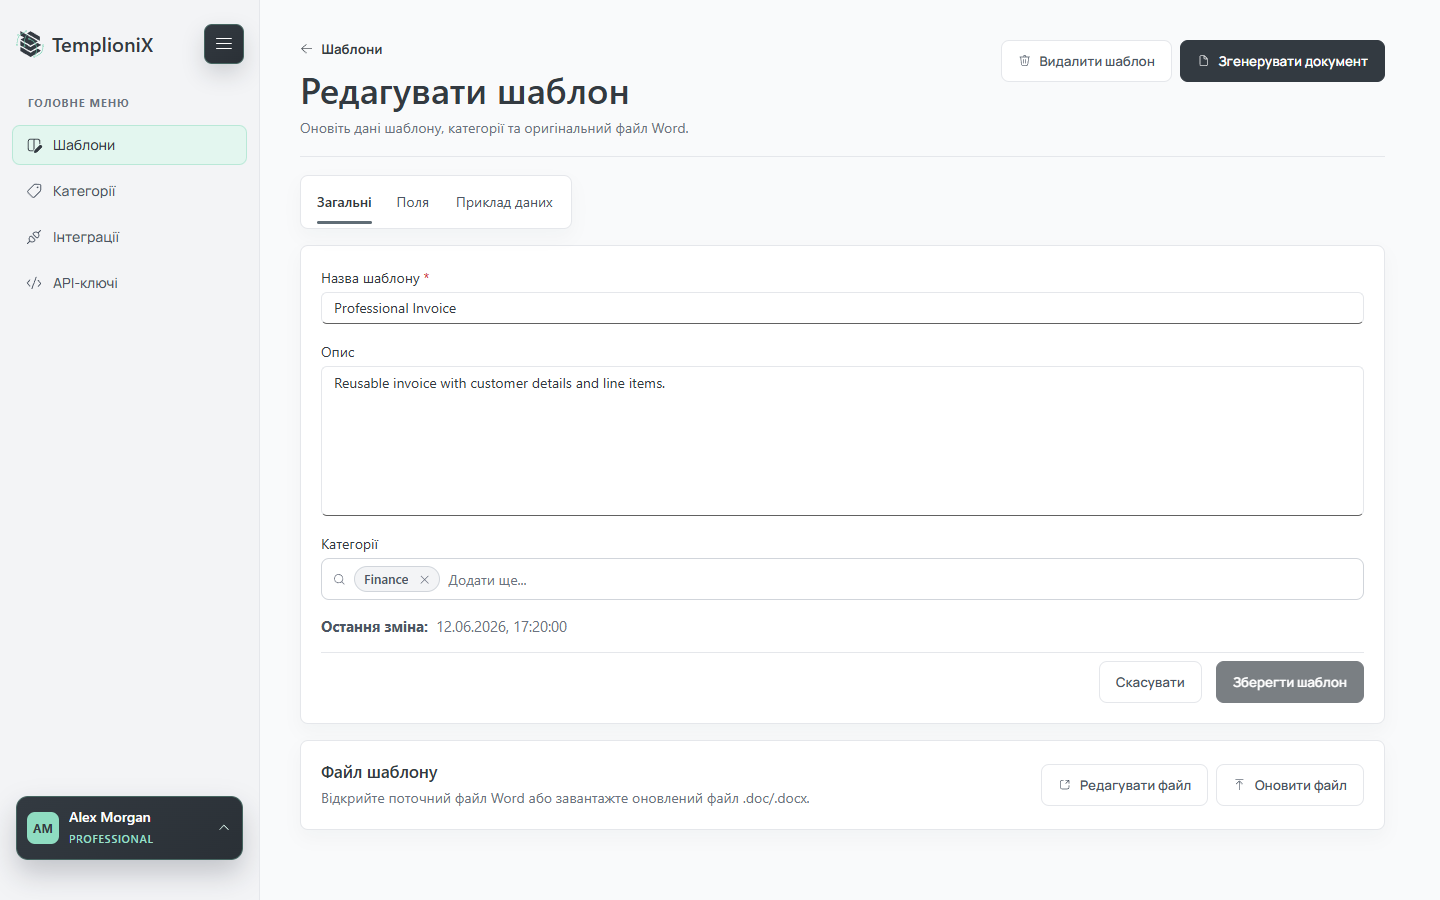This screenshot has height=900, width=1440.
Task: Click the PROFESSIONAL plan label
Action: point(111,839)
